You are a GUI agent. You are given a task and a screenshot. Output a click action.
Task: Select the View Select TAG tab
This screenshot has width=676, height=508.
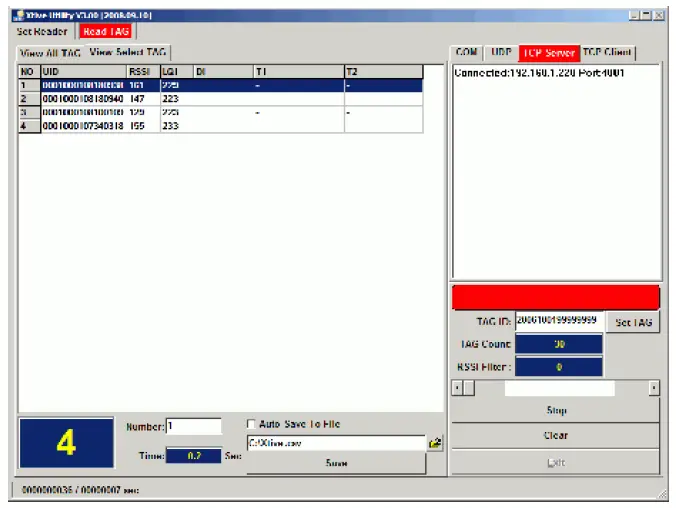[128, 52]
